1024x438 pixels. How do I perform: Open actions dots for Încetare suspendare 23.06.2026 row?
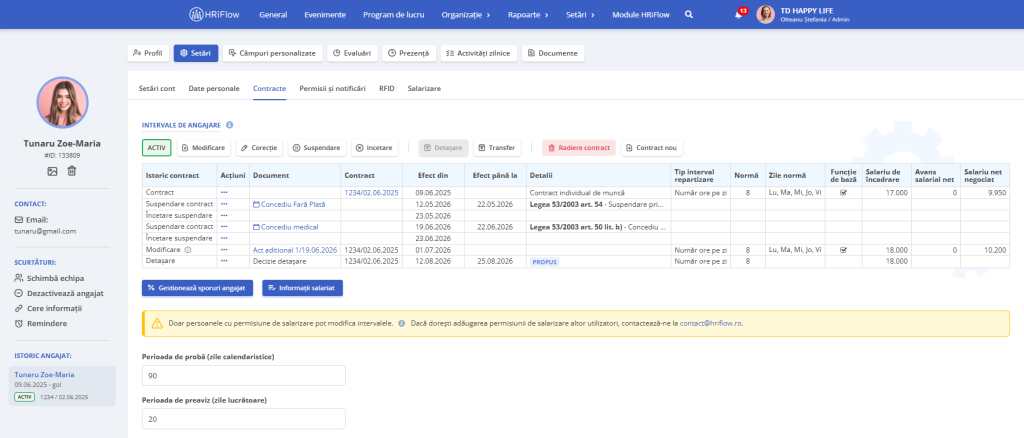[x=225, y=238]
